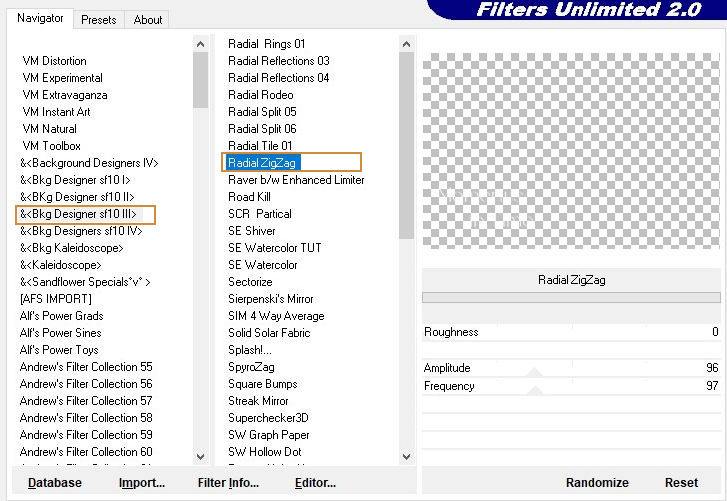Select the SE Watercolor TUT filter
The height and width of the screenshot is (501, 727).
tap(275, 248)
